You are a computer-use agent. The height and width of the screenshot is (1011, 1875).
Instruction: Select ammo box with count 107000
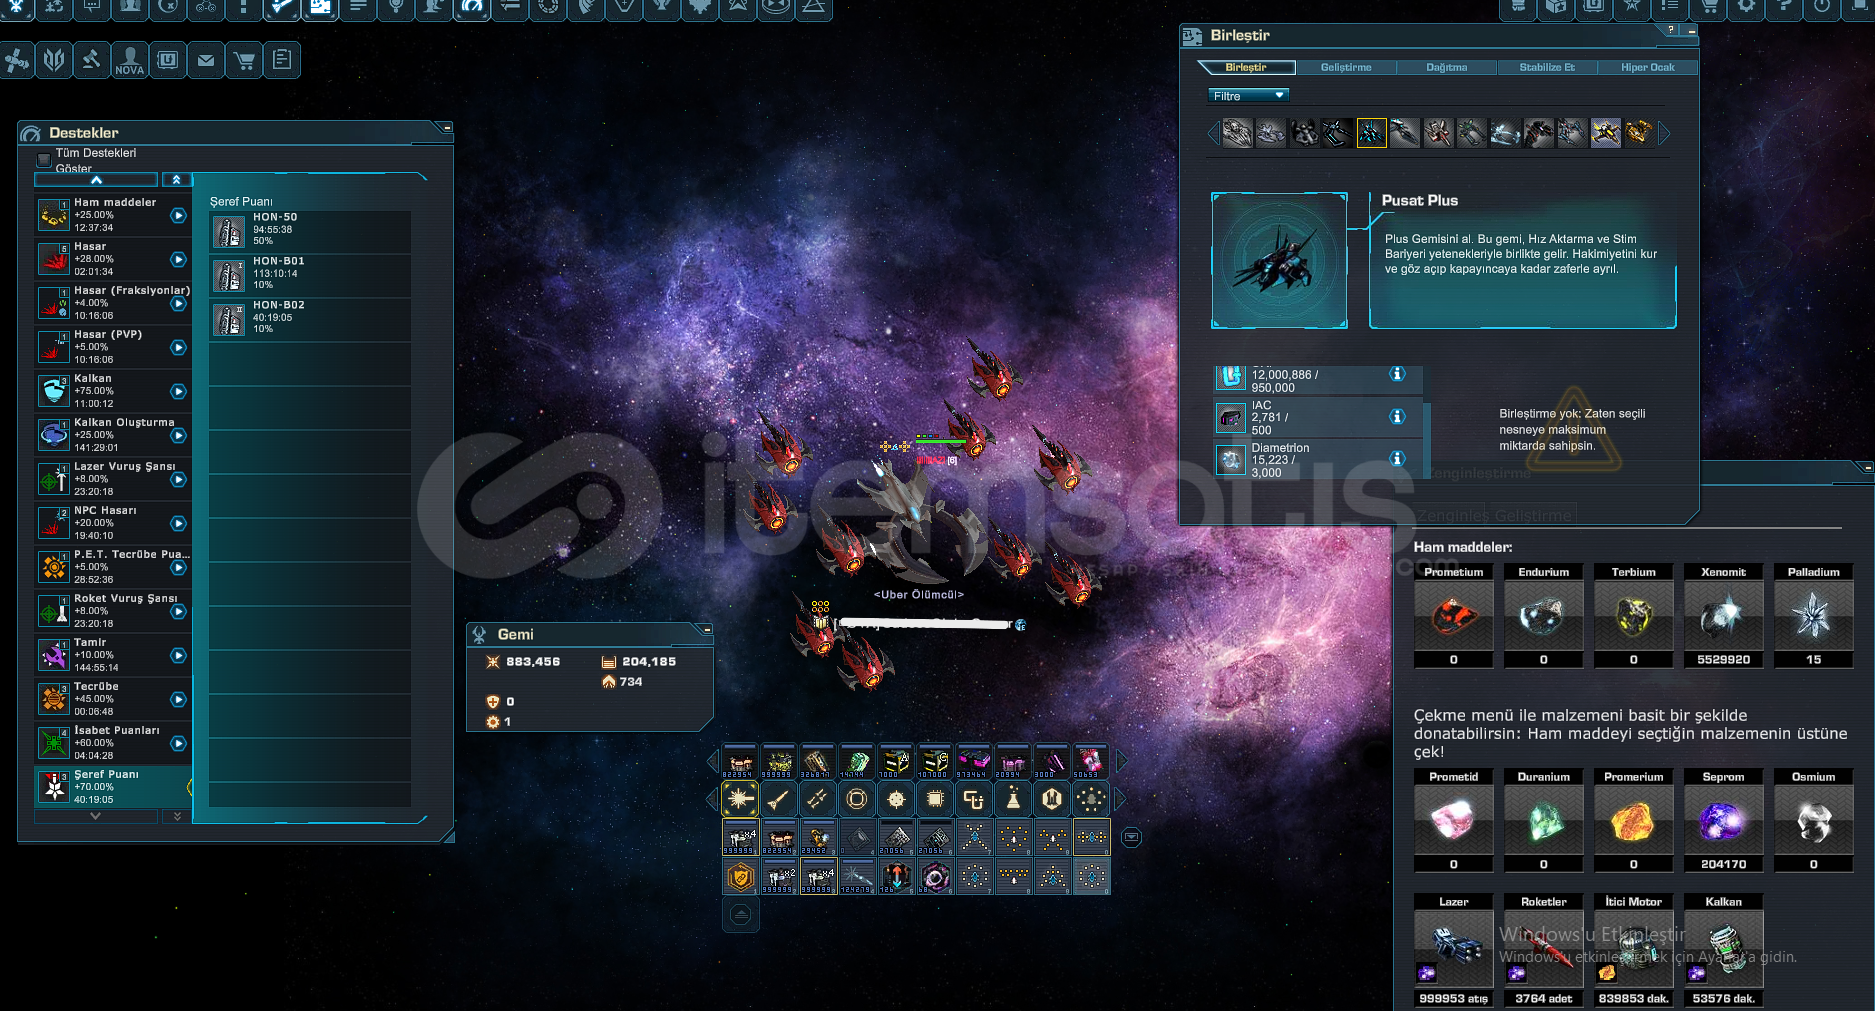(x=935, y=762)
